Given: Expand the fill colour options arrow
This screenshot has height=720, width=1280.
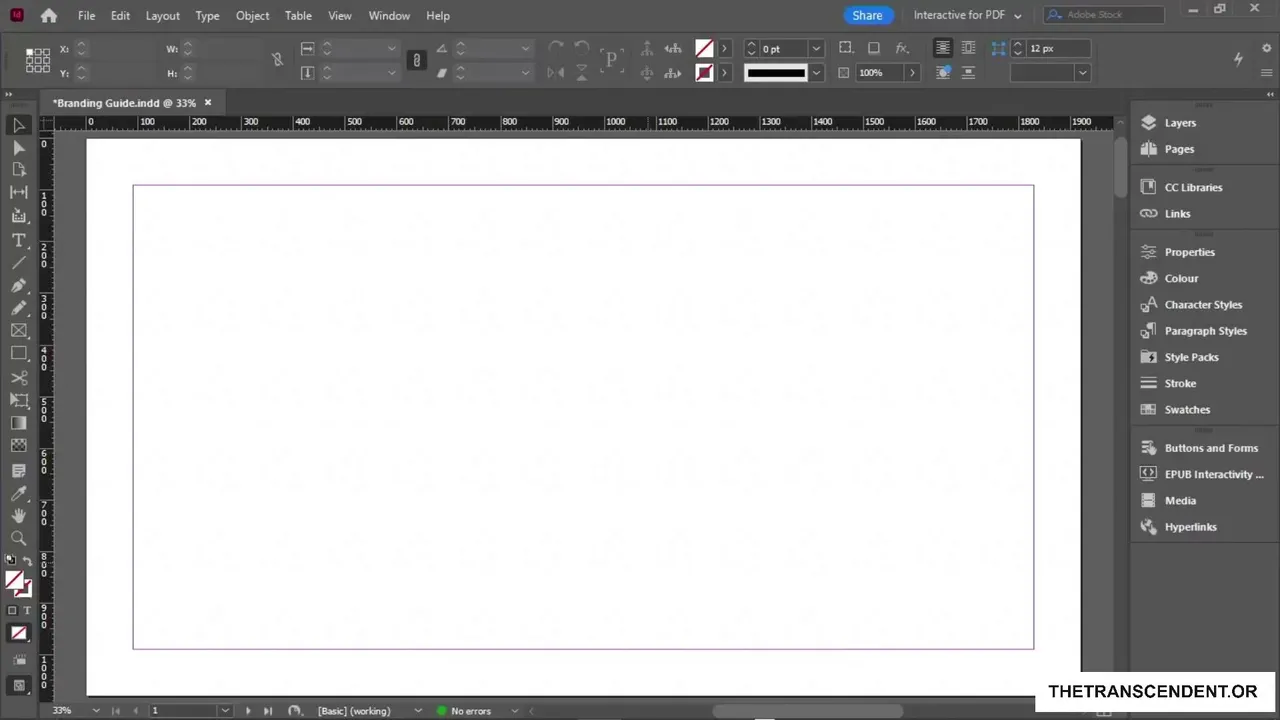Looking at the screenshot, I should tap(724, 48).
